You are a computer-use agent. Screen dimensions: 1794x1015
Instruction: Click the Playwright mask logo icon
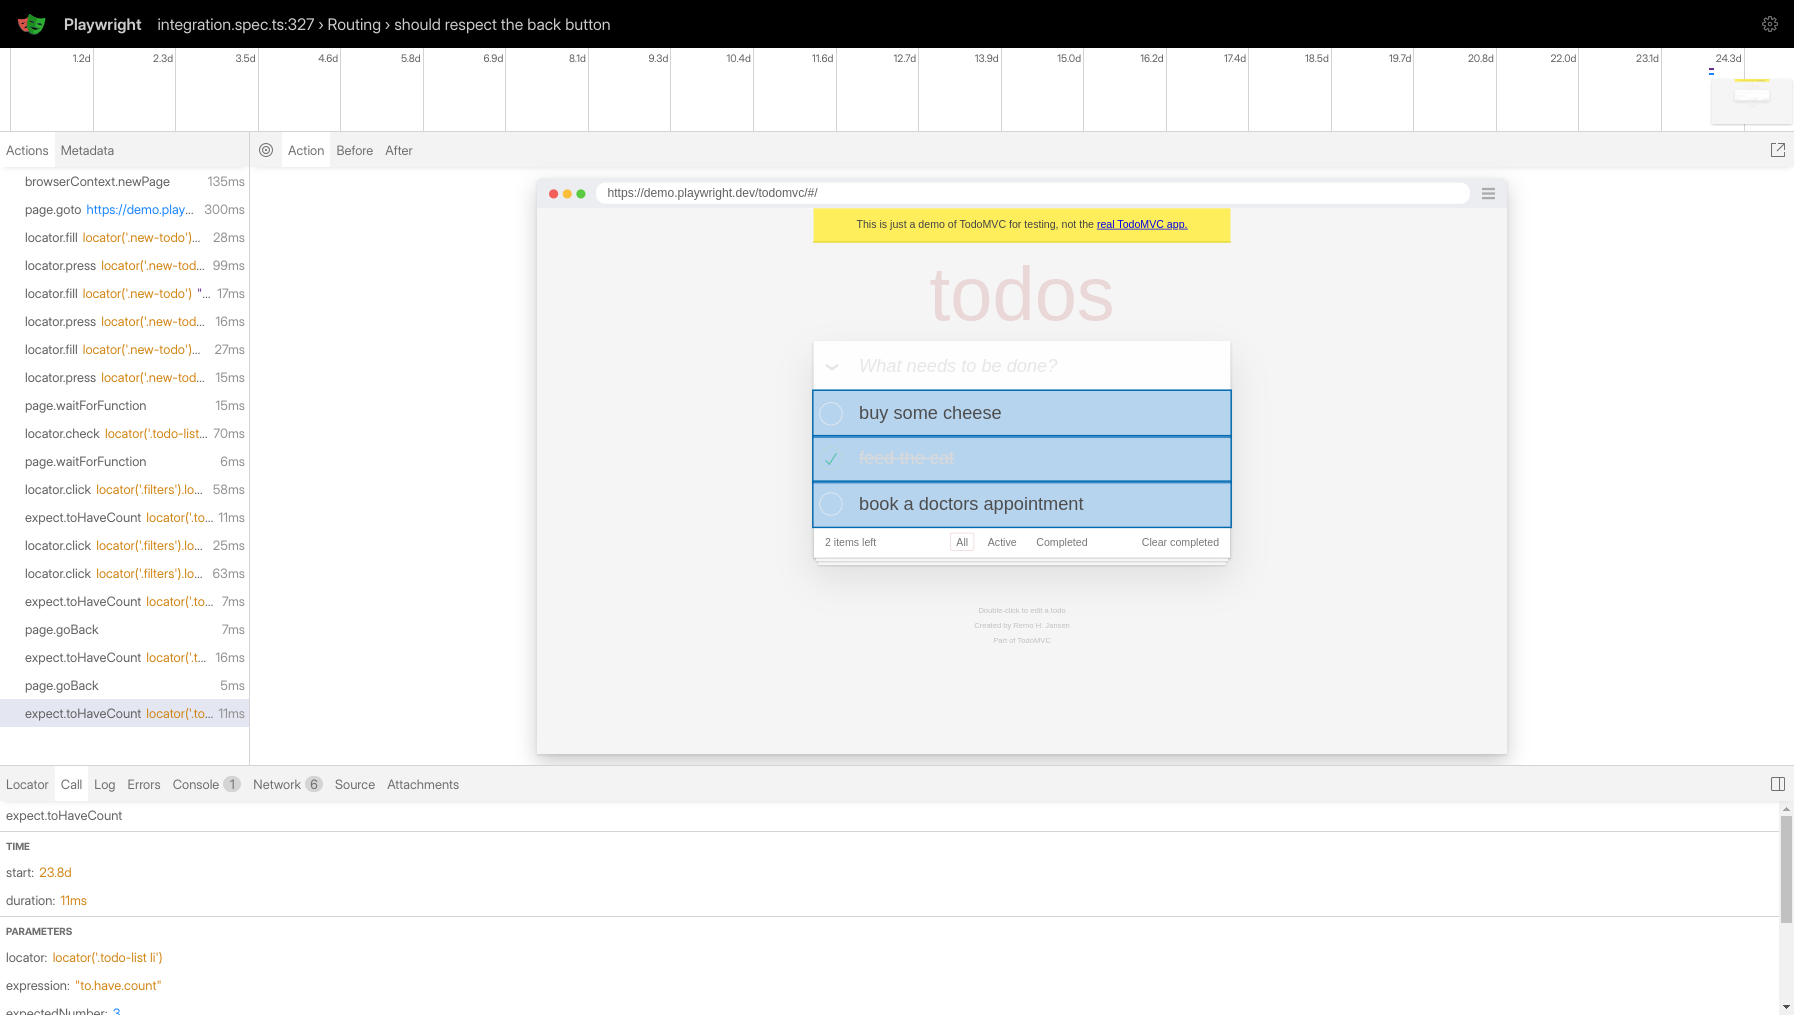pyautogui.click(x=31, y=24)
